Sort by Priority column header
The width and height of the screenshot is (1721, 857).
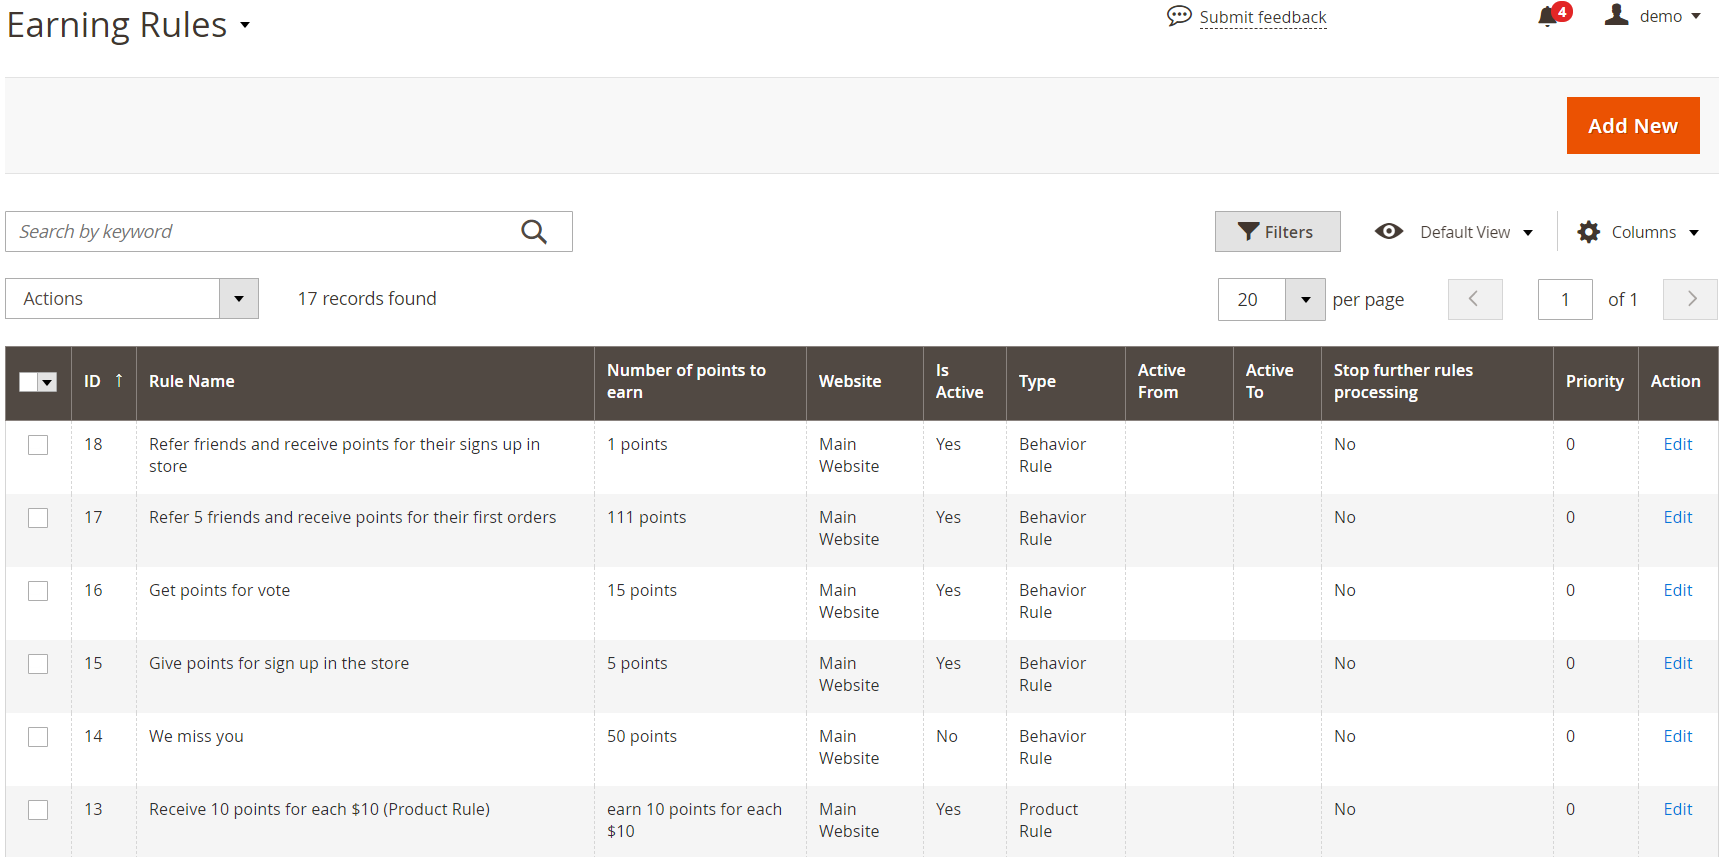point(1595,382)
